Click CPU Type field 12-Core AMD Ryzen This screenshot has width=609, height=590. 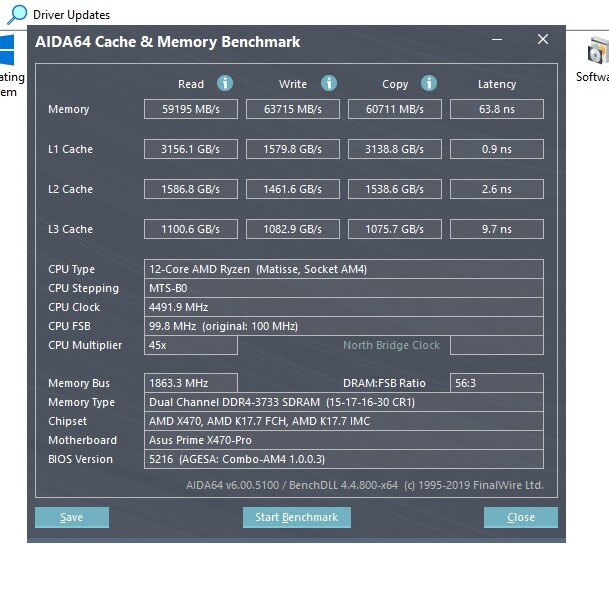pos(344,269)
